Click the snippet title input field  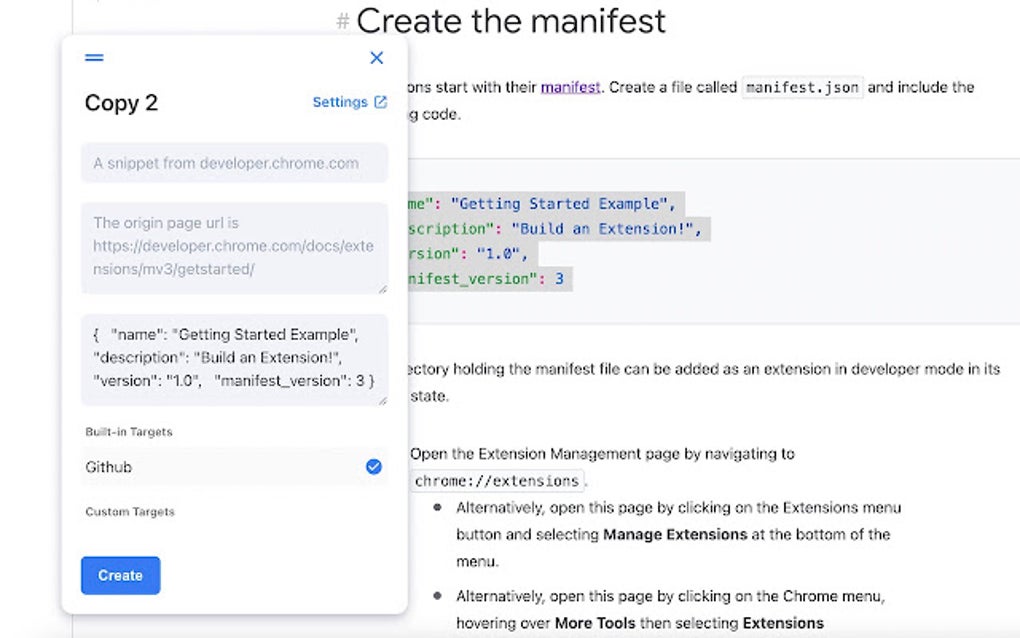click(x=234, y=163)
